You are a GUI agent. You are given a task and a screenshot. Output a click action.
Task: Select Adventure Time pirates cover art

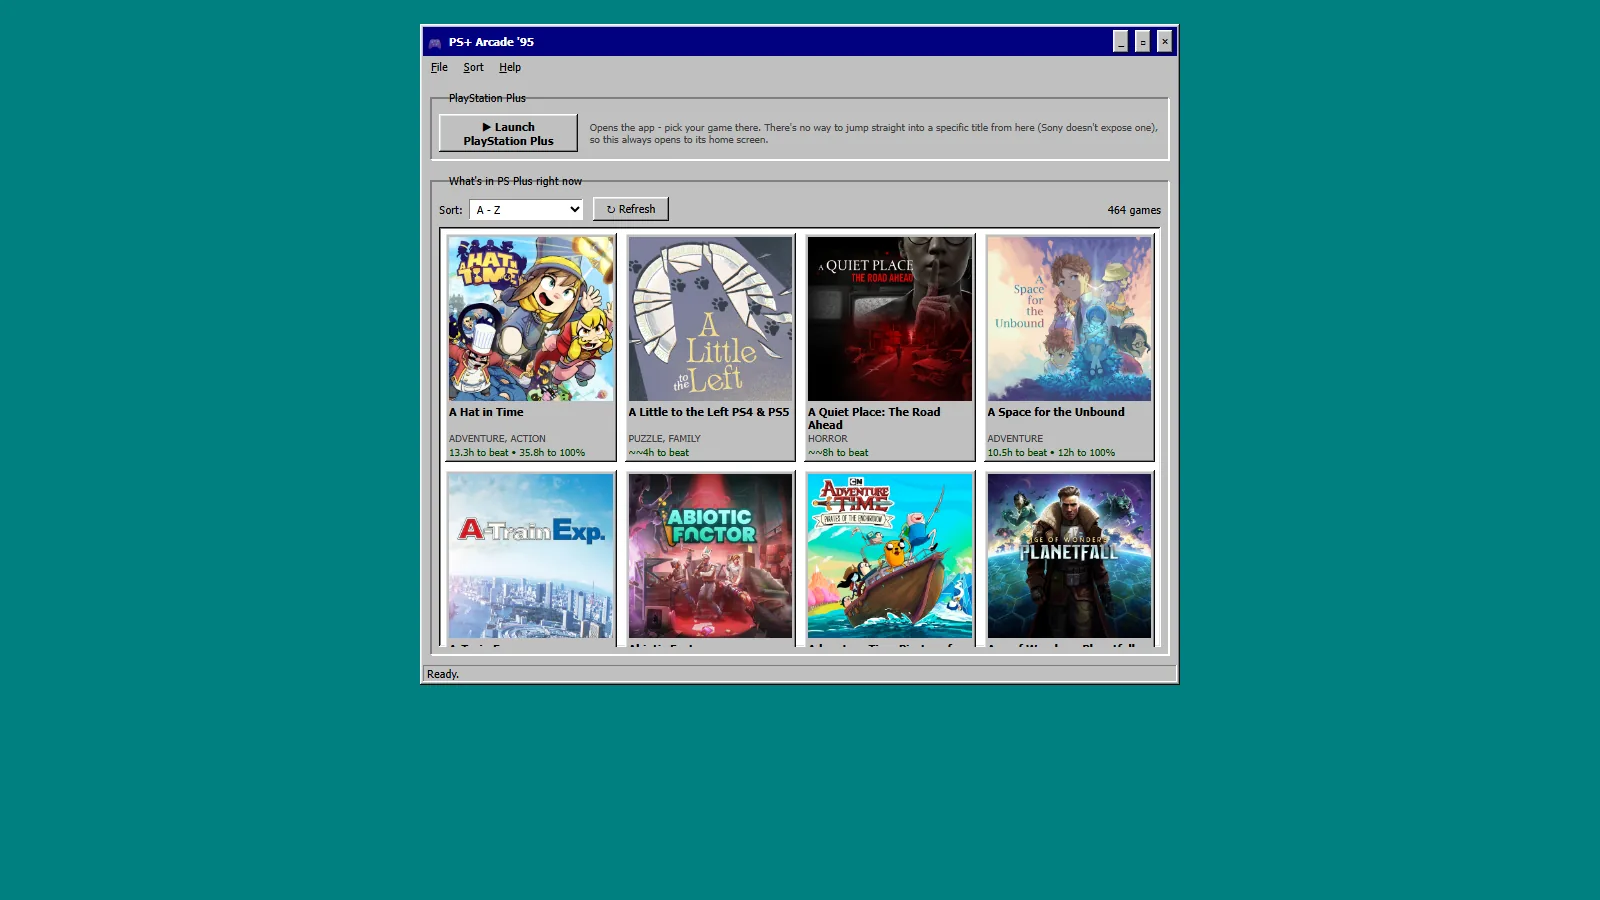(x=890, y=556)
